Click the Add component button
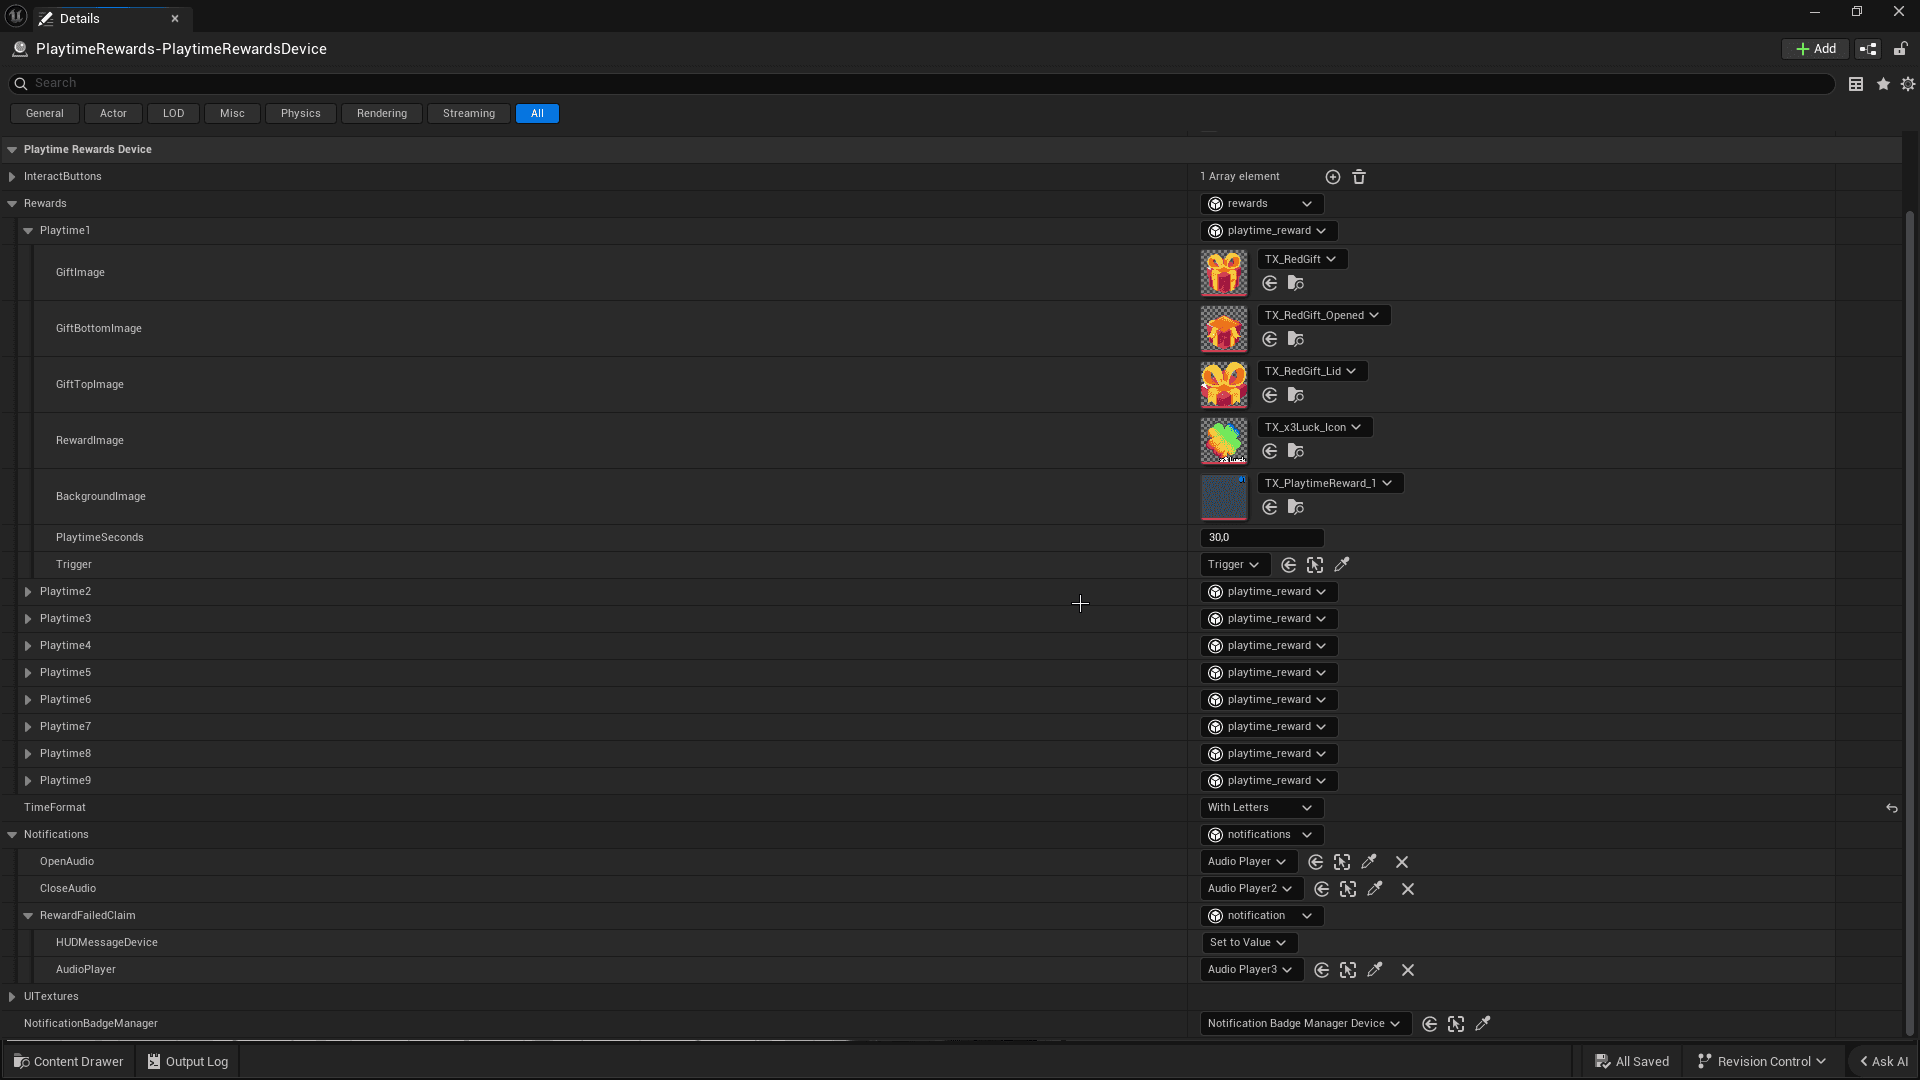Image resolution: width=1920 pixels, height=1080 pixels. 1815,49
